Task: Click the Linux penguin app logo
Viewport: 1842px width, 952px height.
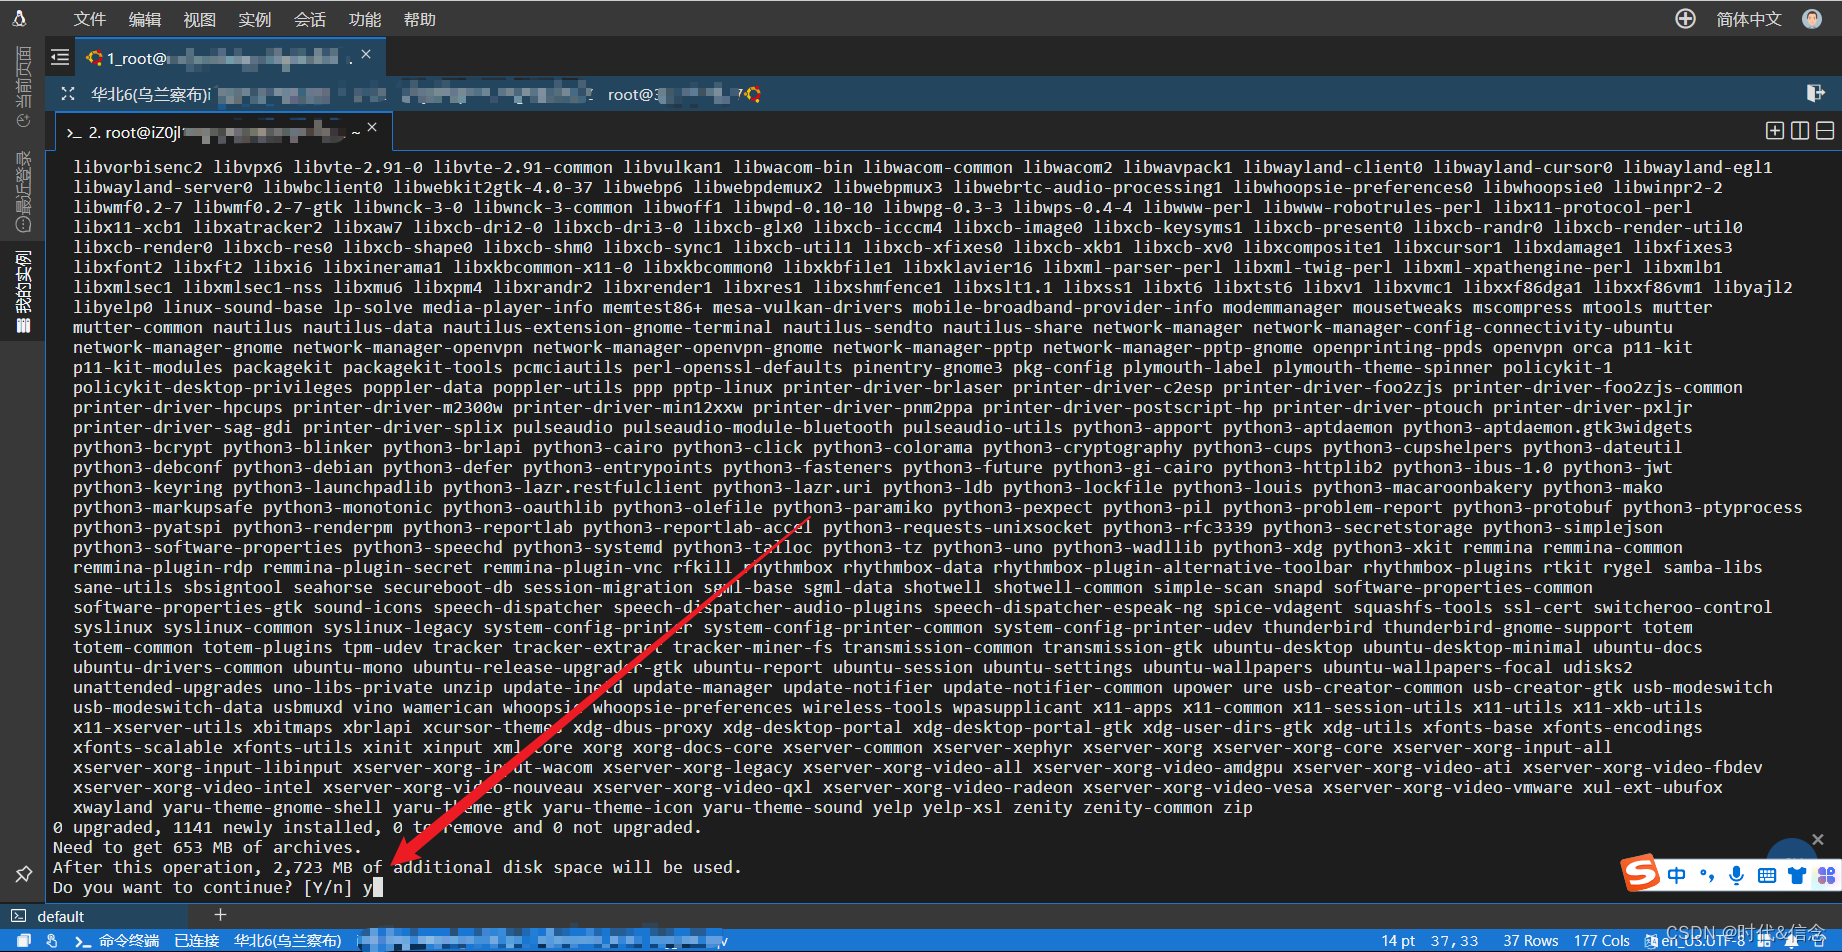Action: click(19, 18)
